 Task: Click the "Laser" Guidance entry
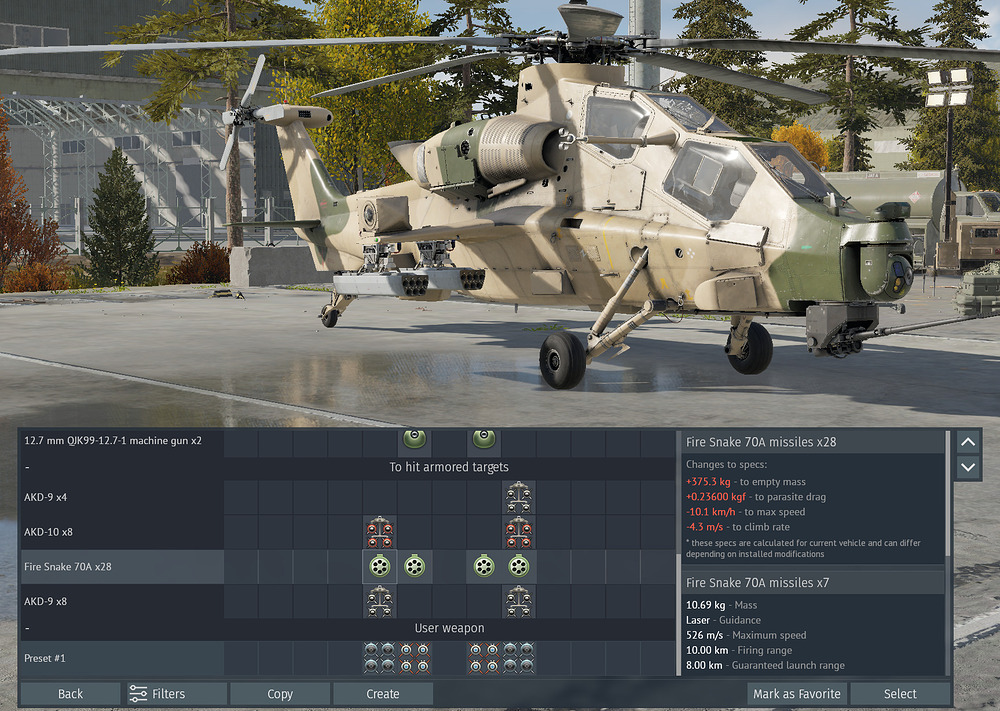[698, 620]
